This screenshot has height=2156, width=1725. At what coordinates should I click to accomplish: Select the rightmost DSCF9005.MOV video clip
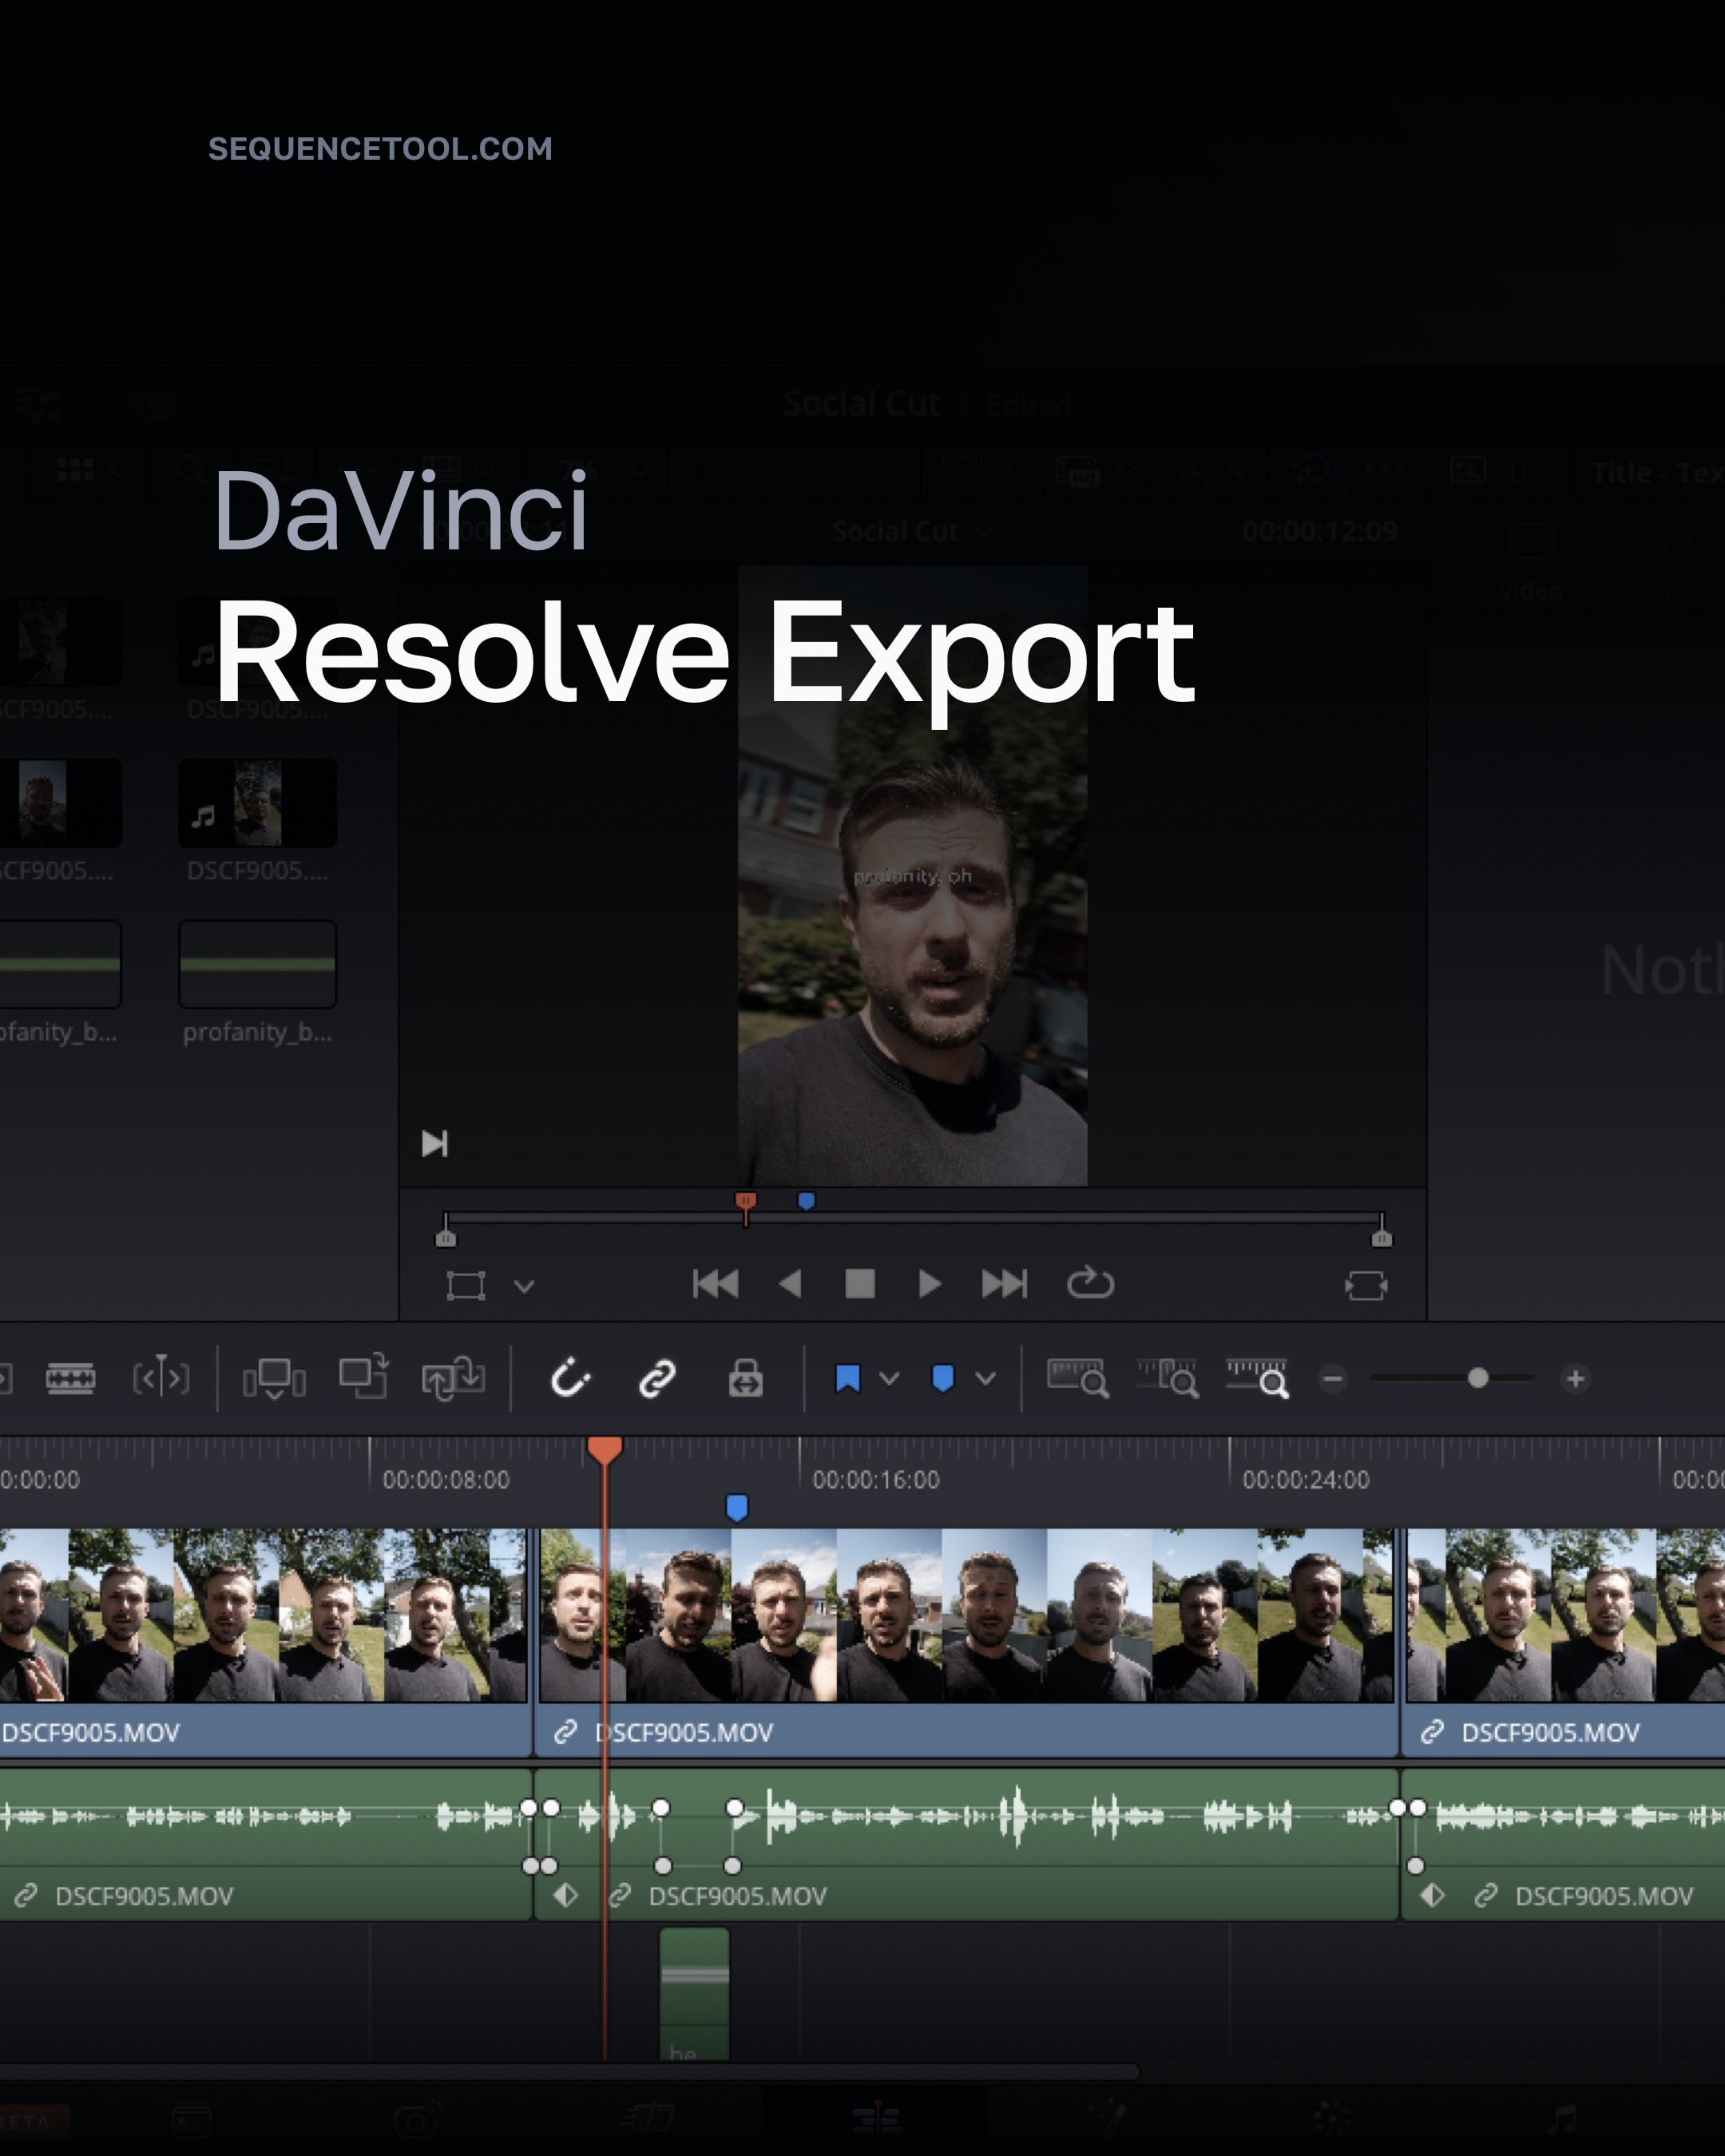click(1563, 1642)
